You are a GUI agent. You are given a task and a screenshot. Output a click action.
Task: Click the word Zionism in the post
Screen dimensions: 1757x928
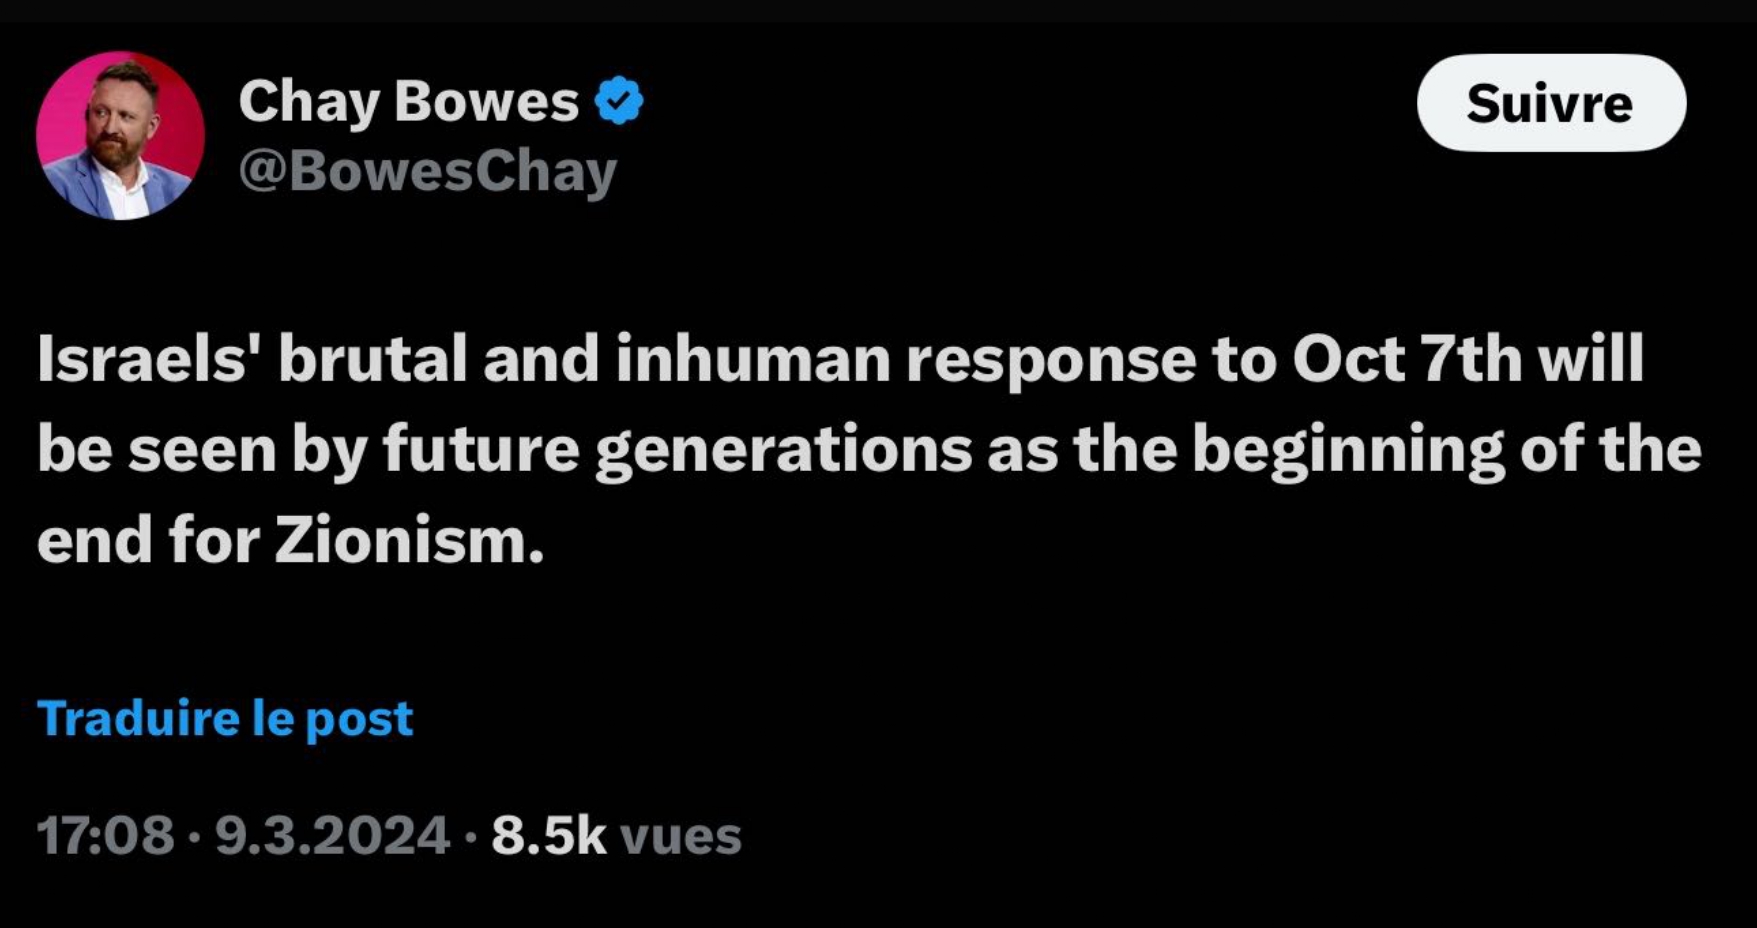(409, 541)
